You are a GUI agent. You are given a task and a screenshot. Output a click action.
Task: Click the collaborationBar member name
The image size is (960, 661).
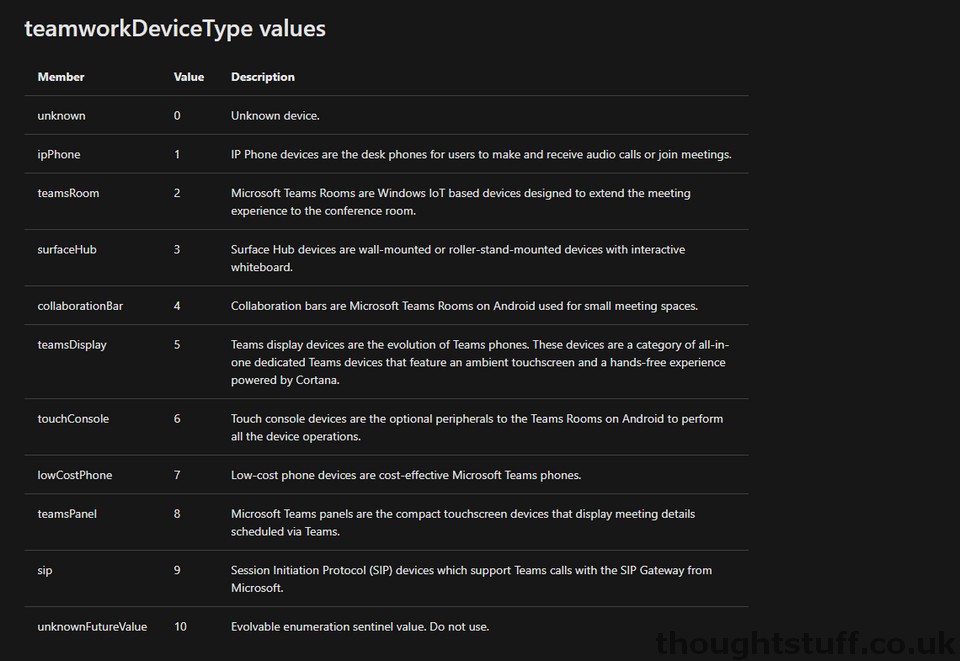tap(80, 305)
